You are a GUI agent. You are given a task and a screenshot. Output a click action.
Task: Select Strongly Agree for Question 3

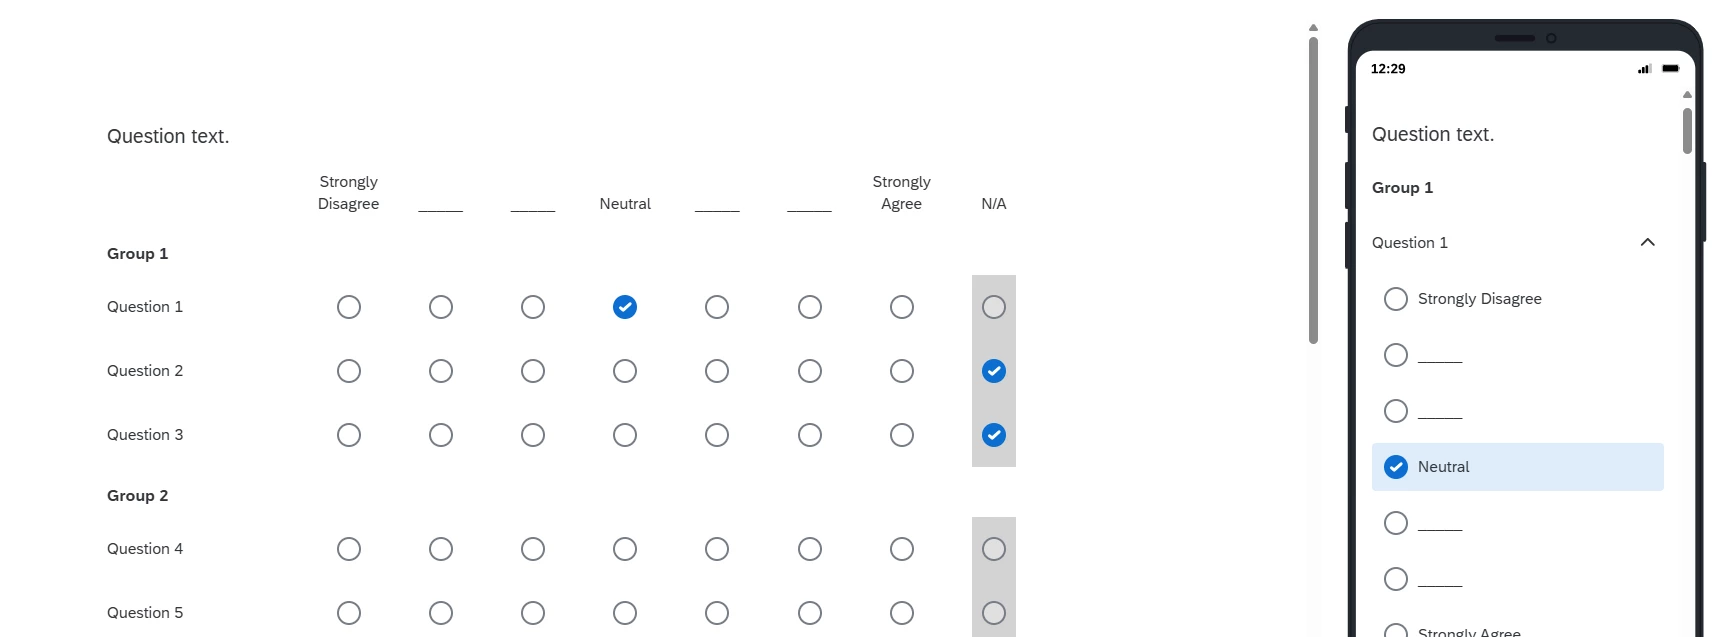902,435
